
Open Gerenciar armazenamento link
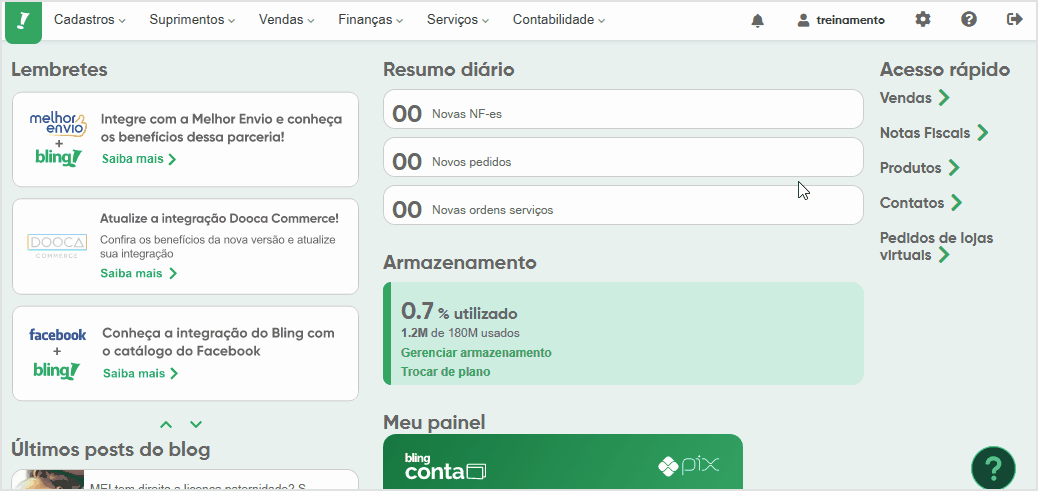pyautogui.click(x=476, y=353)
